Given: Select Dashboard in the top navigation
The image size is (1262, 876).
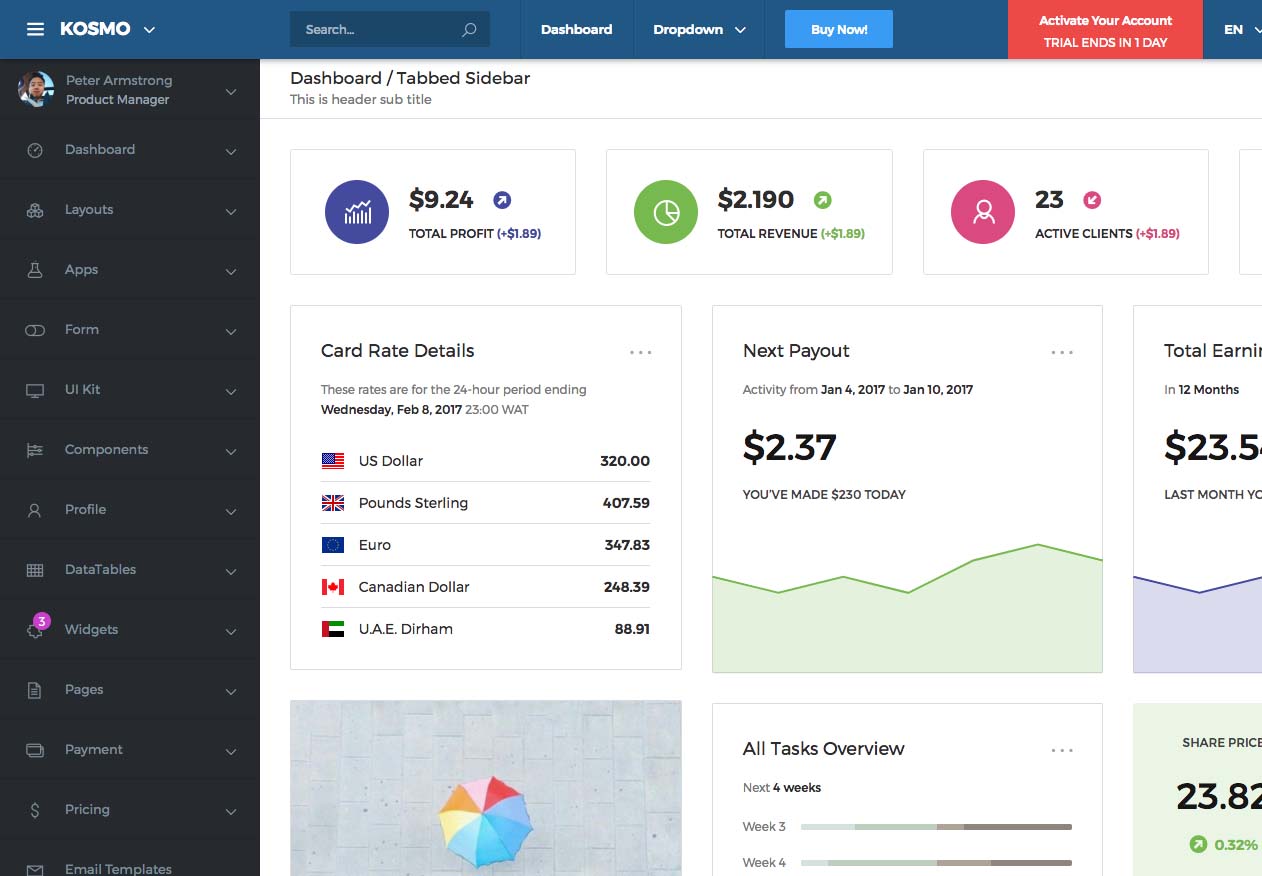Looking at the screenshot, I should pyautogui.click(x=576, y=30).
